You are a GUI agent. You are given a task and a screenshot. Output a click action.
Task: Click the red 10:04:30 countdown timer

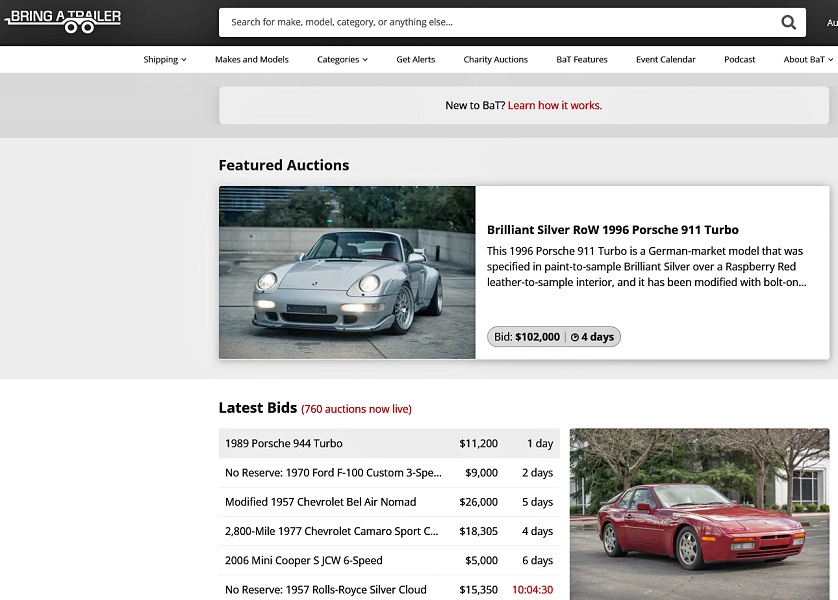(x=532, y=590)
